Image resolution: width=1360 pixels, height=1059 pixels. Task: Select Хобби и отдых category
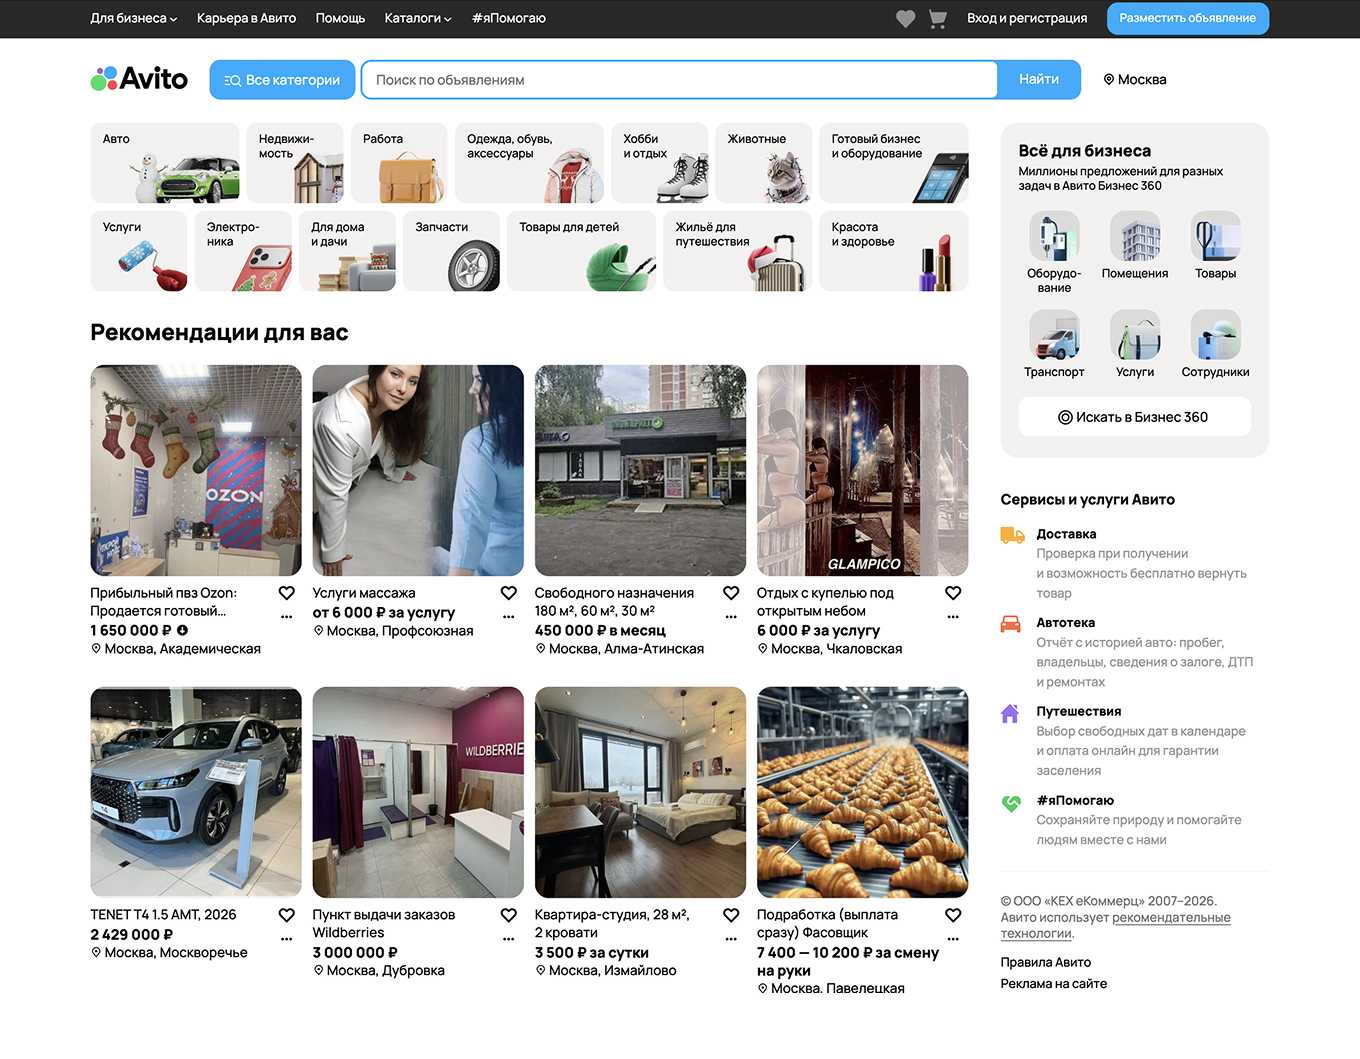(x=660, y=163)
